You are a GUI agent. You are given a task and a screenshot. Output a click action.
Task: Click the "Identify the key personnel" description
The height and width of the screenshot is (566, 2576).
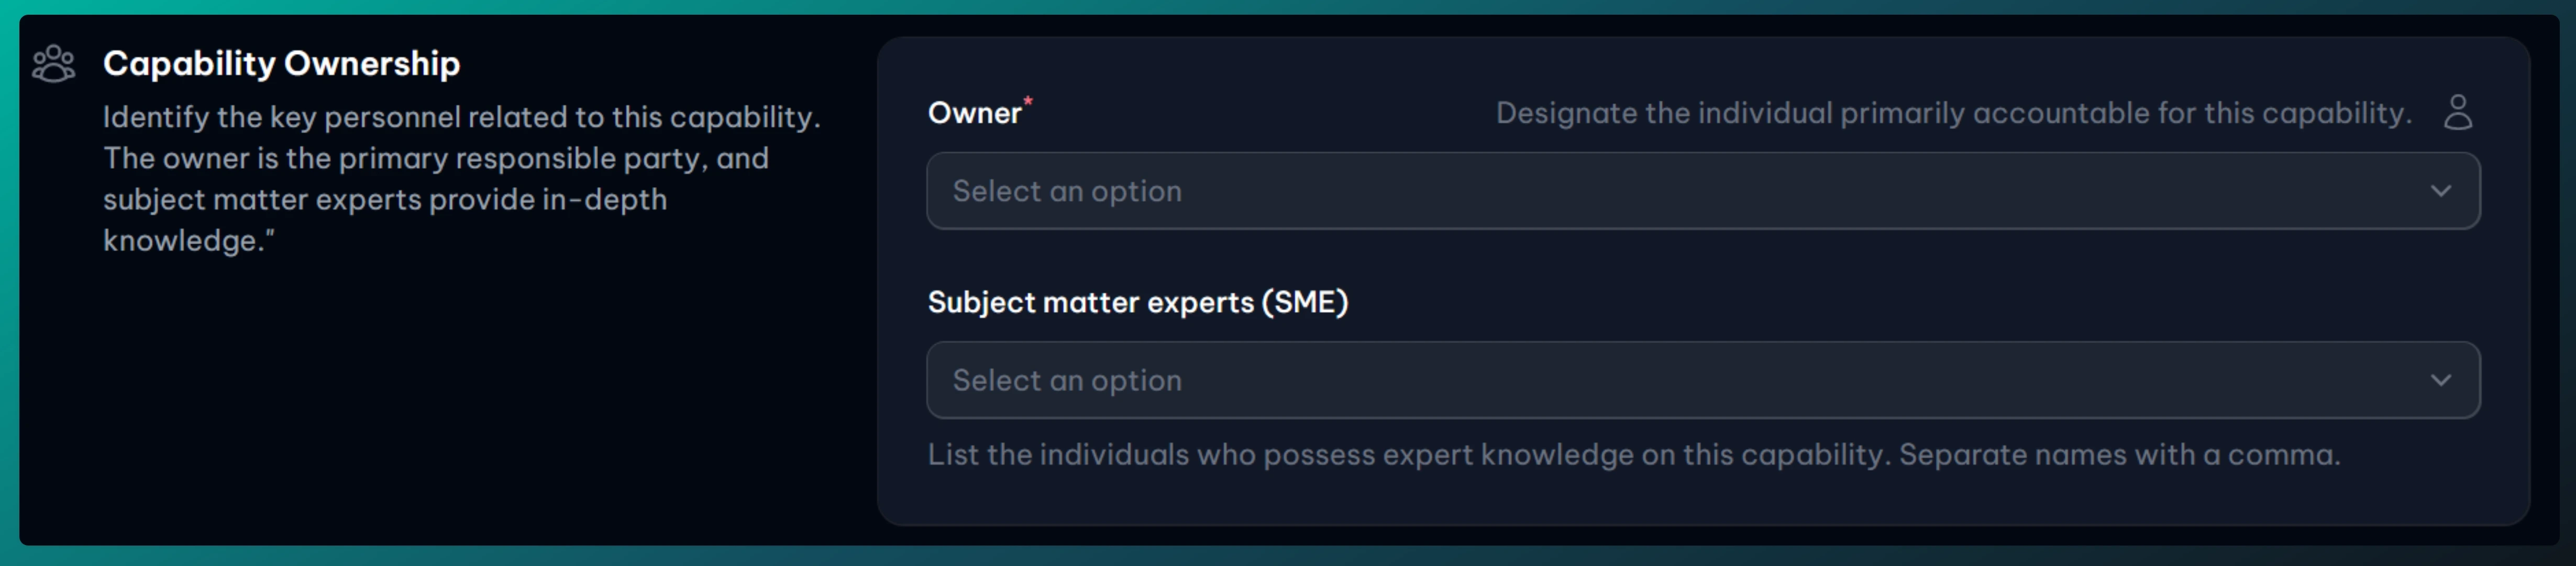point(461,117)
